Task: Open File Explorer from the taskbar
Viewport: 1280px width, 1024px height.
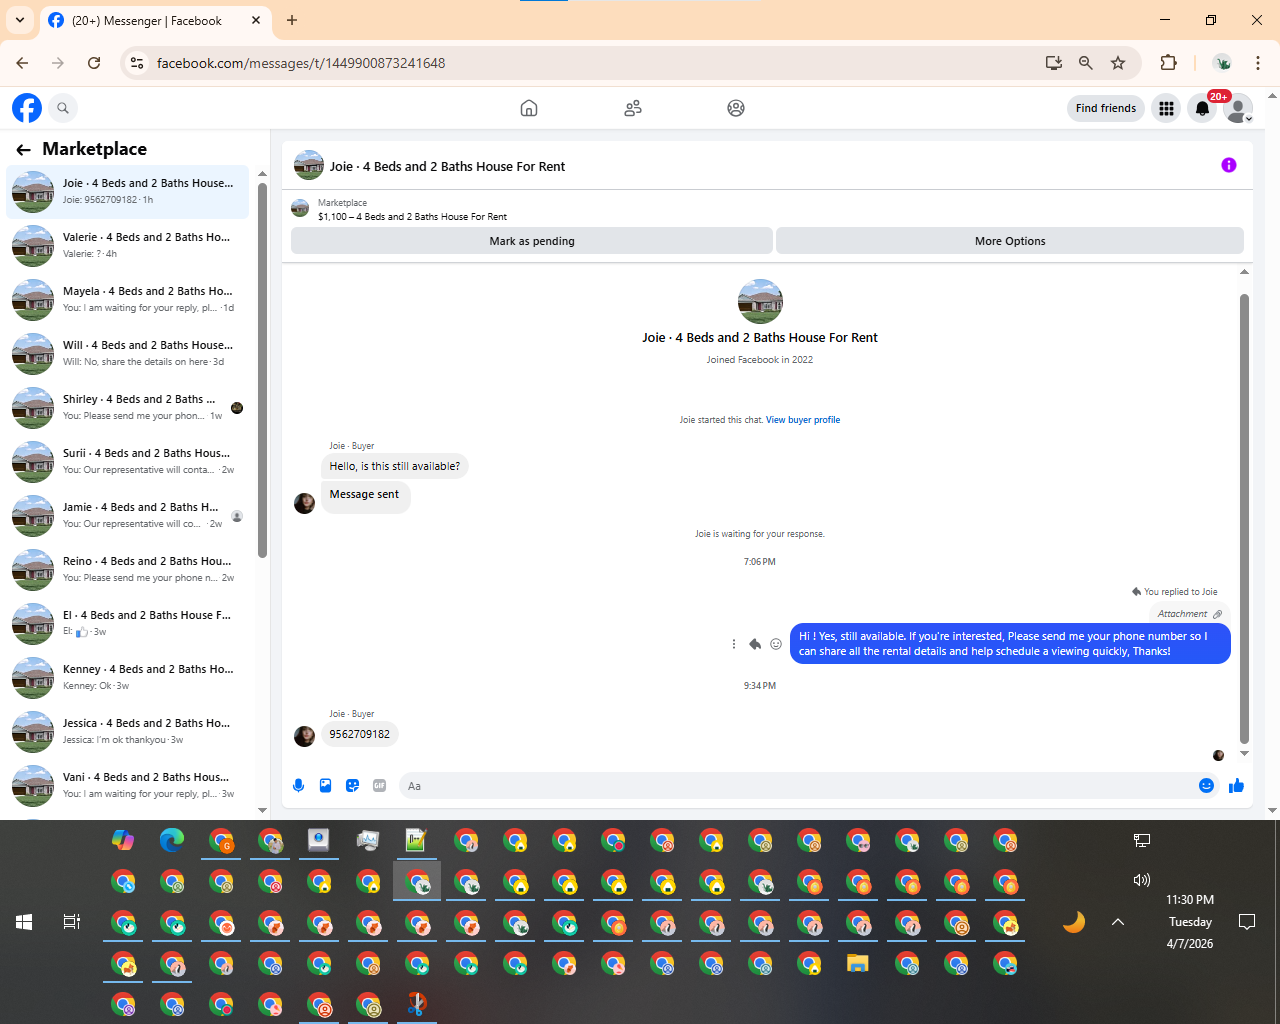Action: coord(858,963)
